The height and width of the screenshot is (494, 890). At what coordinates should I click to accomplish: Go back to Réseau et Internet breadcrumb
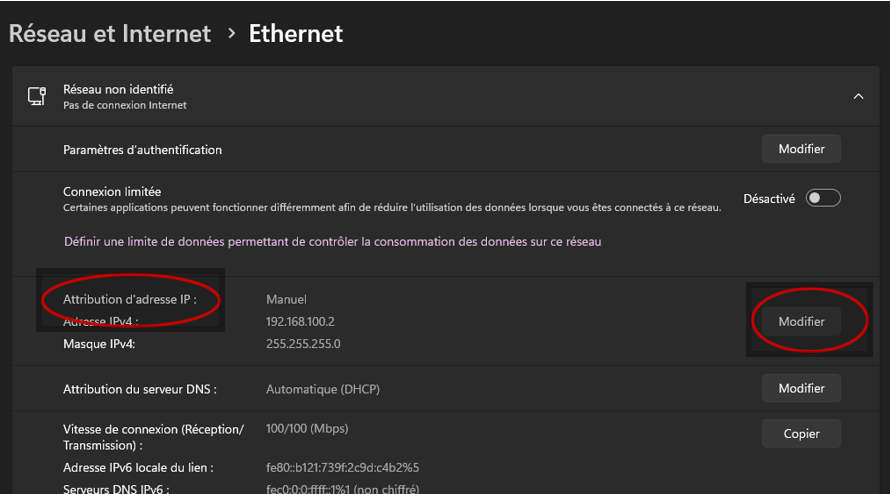click(110, 34)
